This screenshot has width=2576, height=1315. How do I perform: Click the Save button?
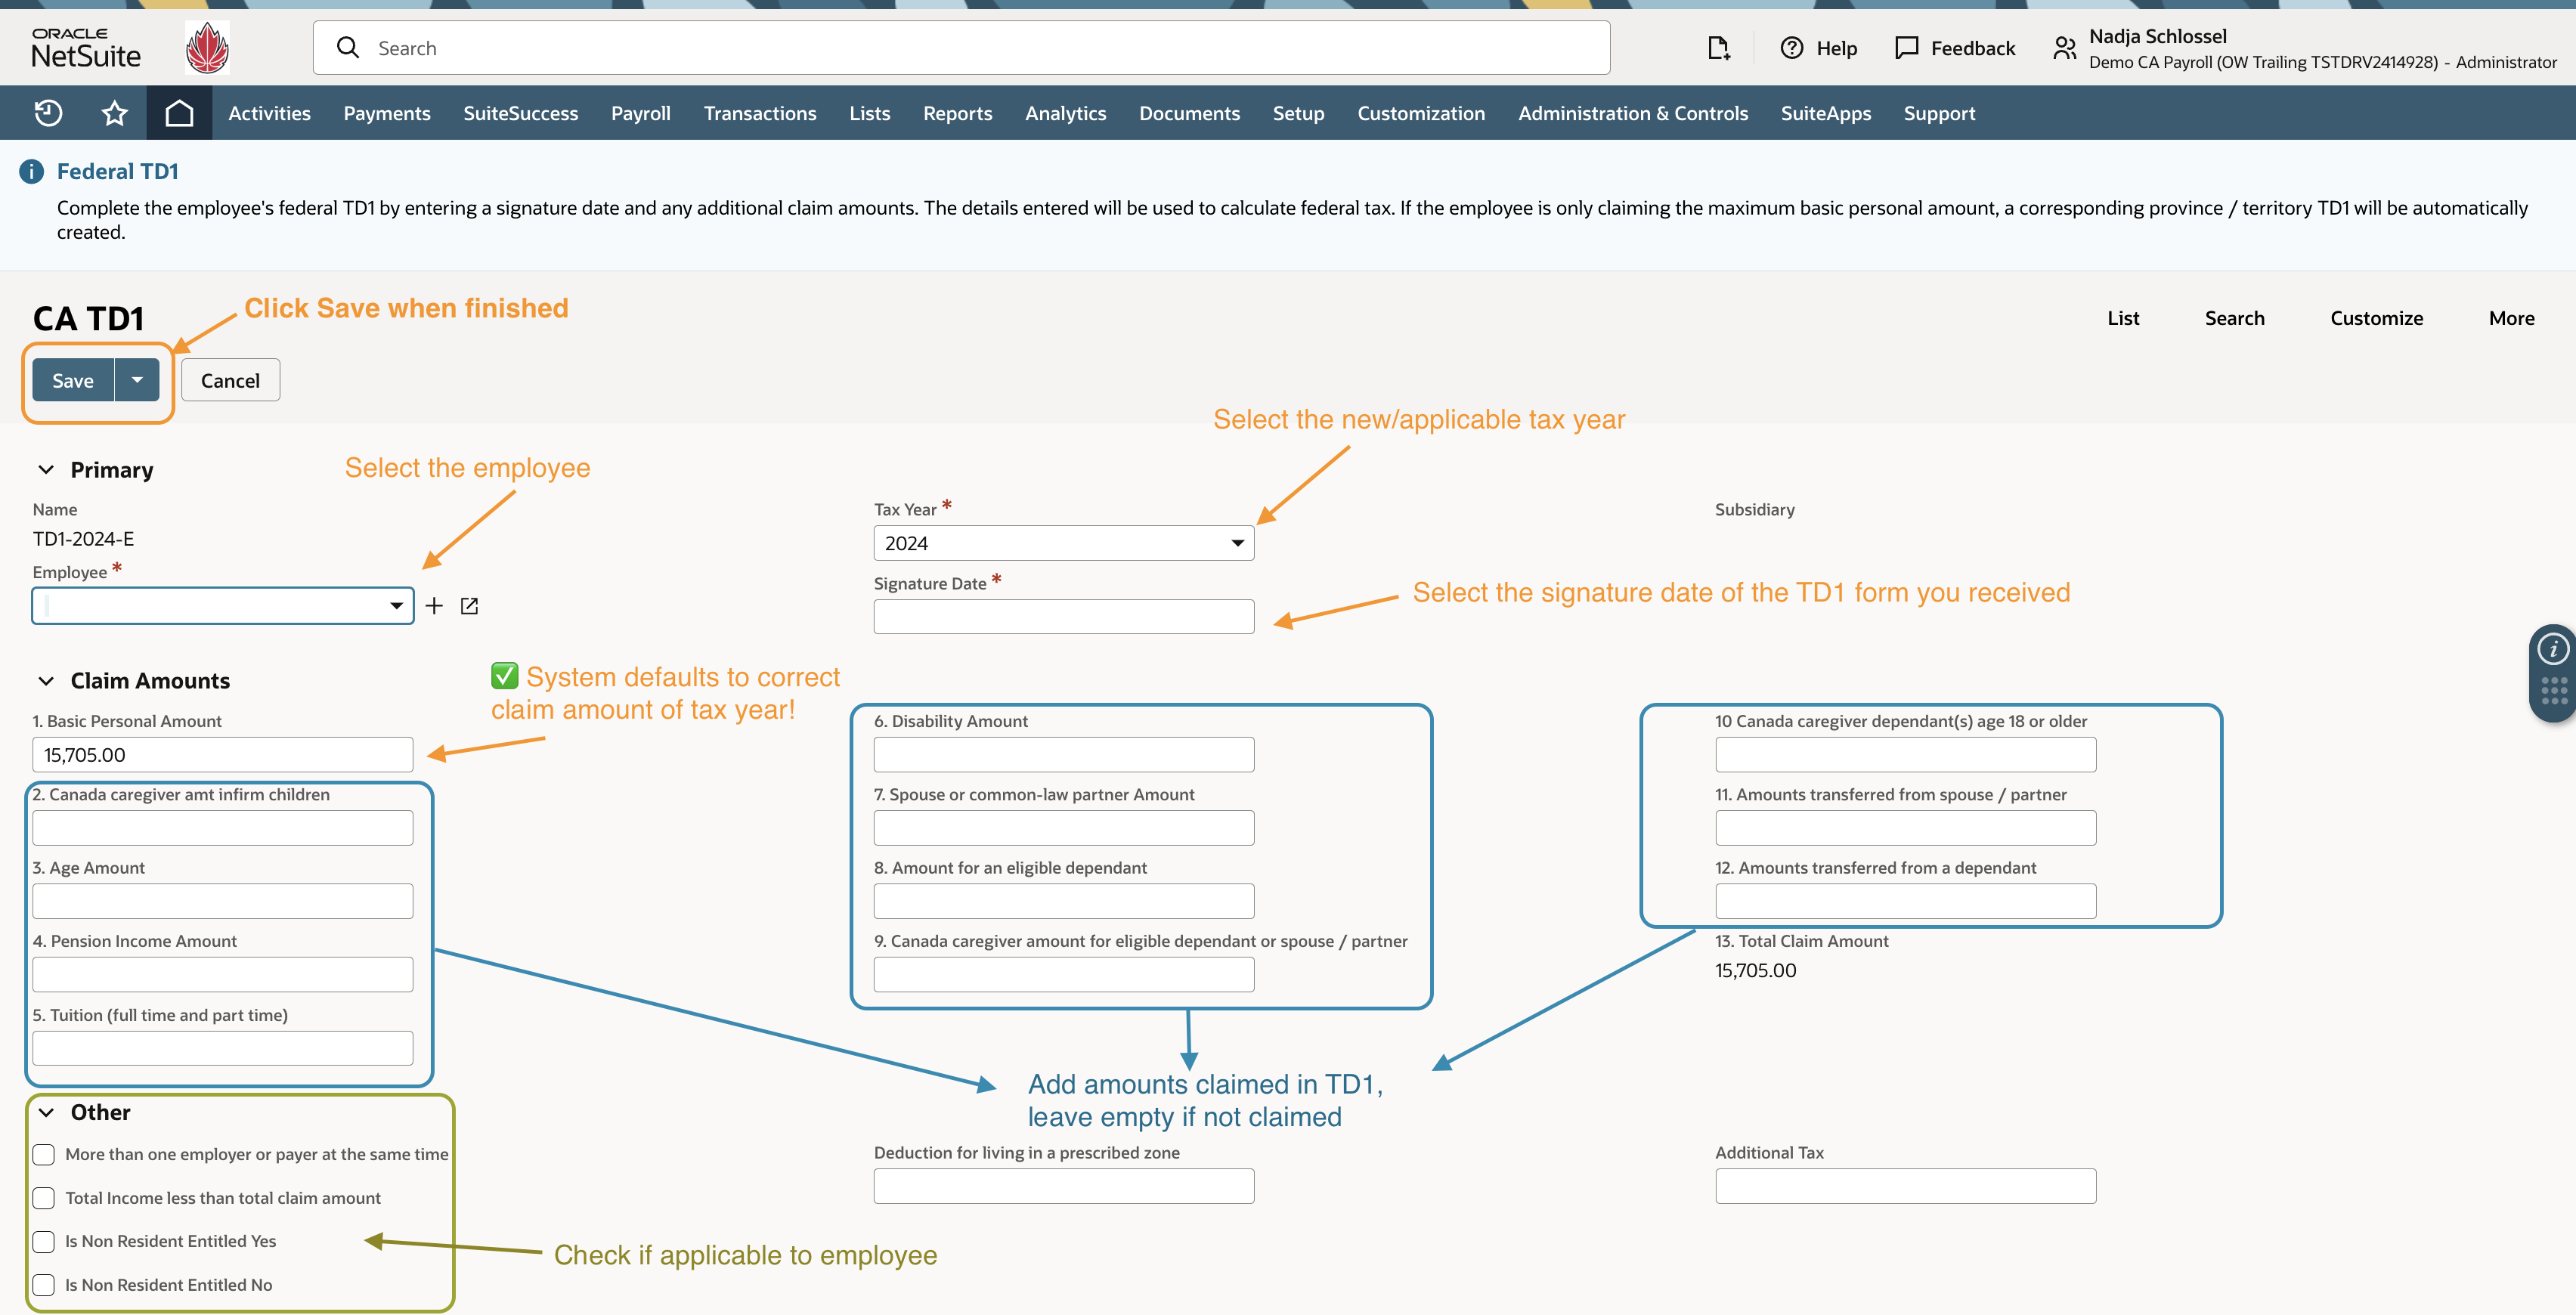pos(73,380)
